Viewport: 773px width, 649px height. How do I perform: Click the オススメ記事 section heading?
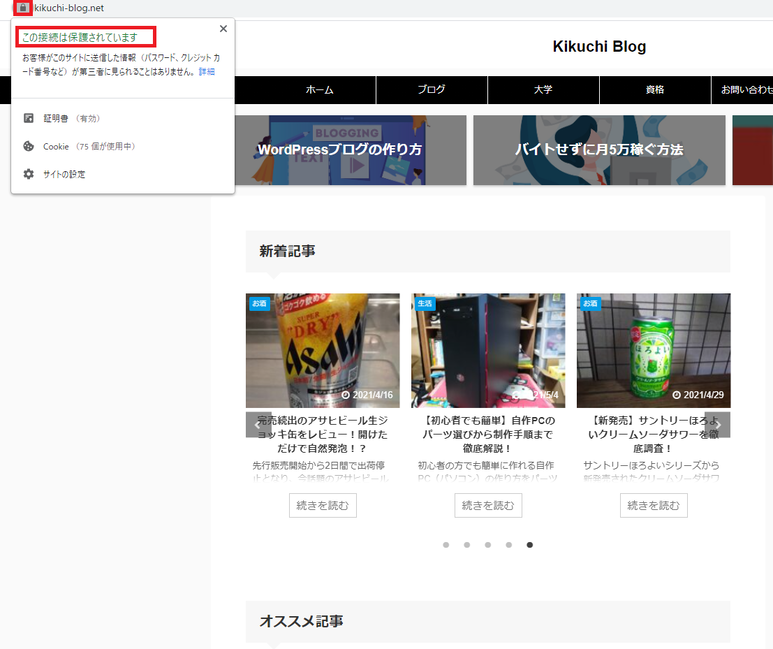[x=301, y=621]
